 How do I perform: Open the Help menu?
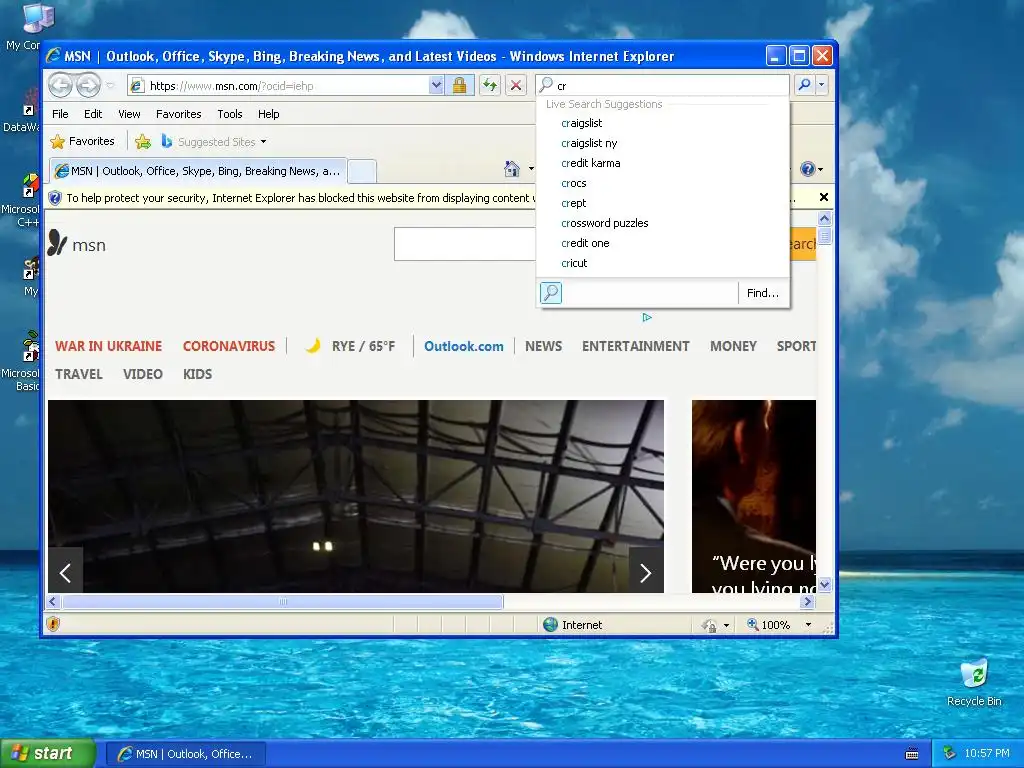268,114
